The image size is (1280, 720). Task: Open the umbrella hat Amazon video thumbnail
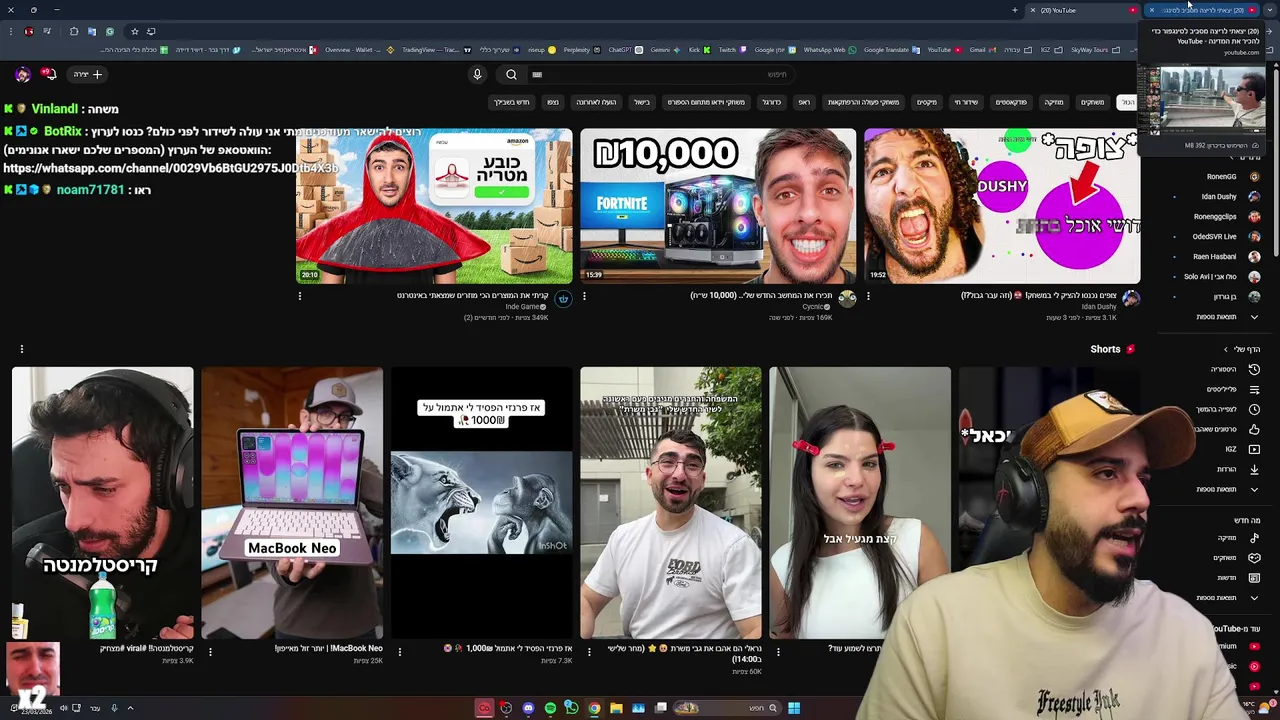coord(434,206)
